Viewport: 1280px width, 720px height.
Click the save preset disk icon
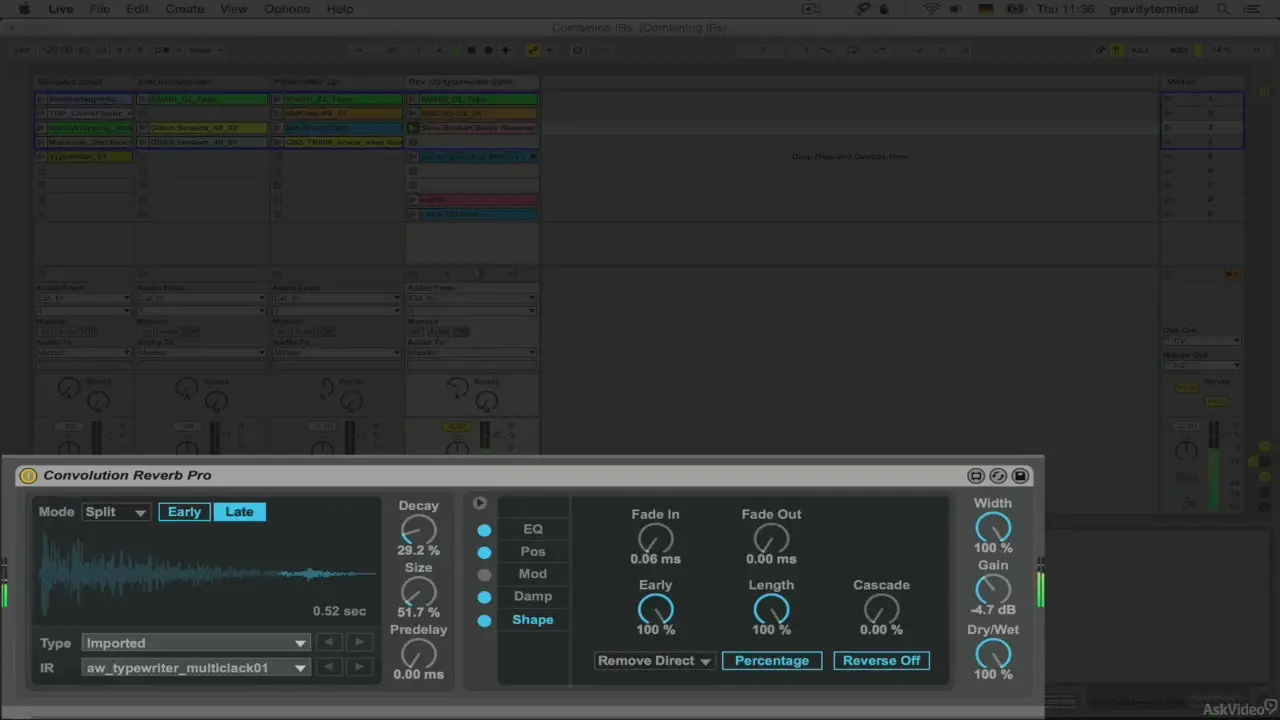coord(1020,476)
